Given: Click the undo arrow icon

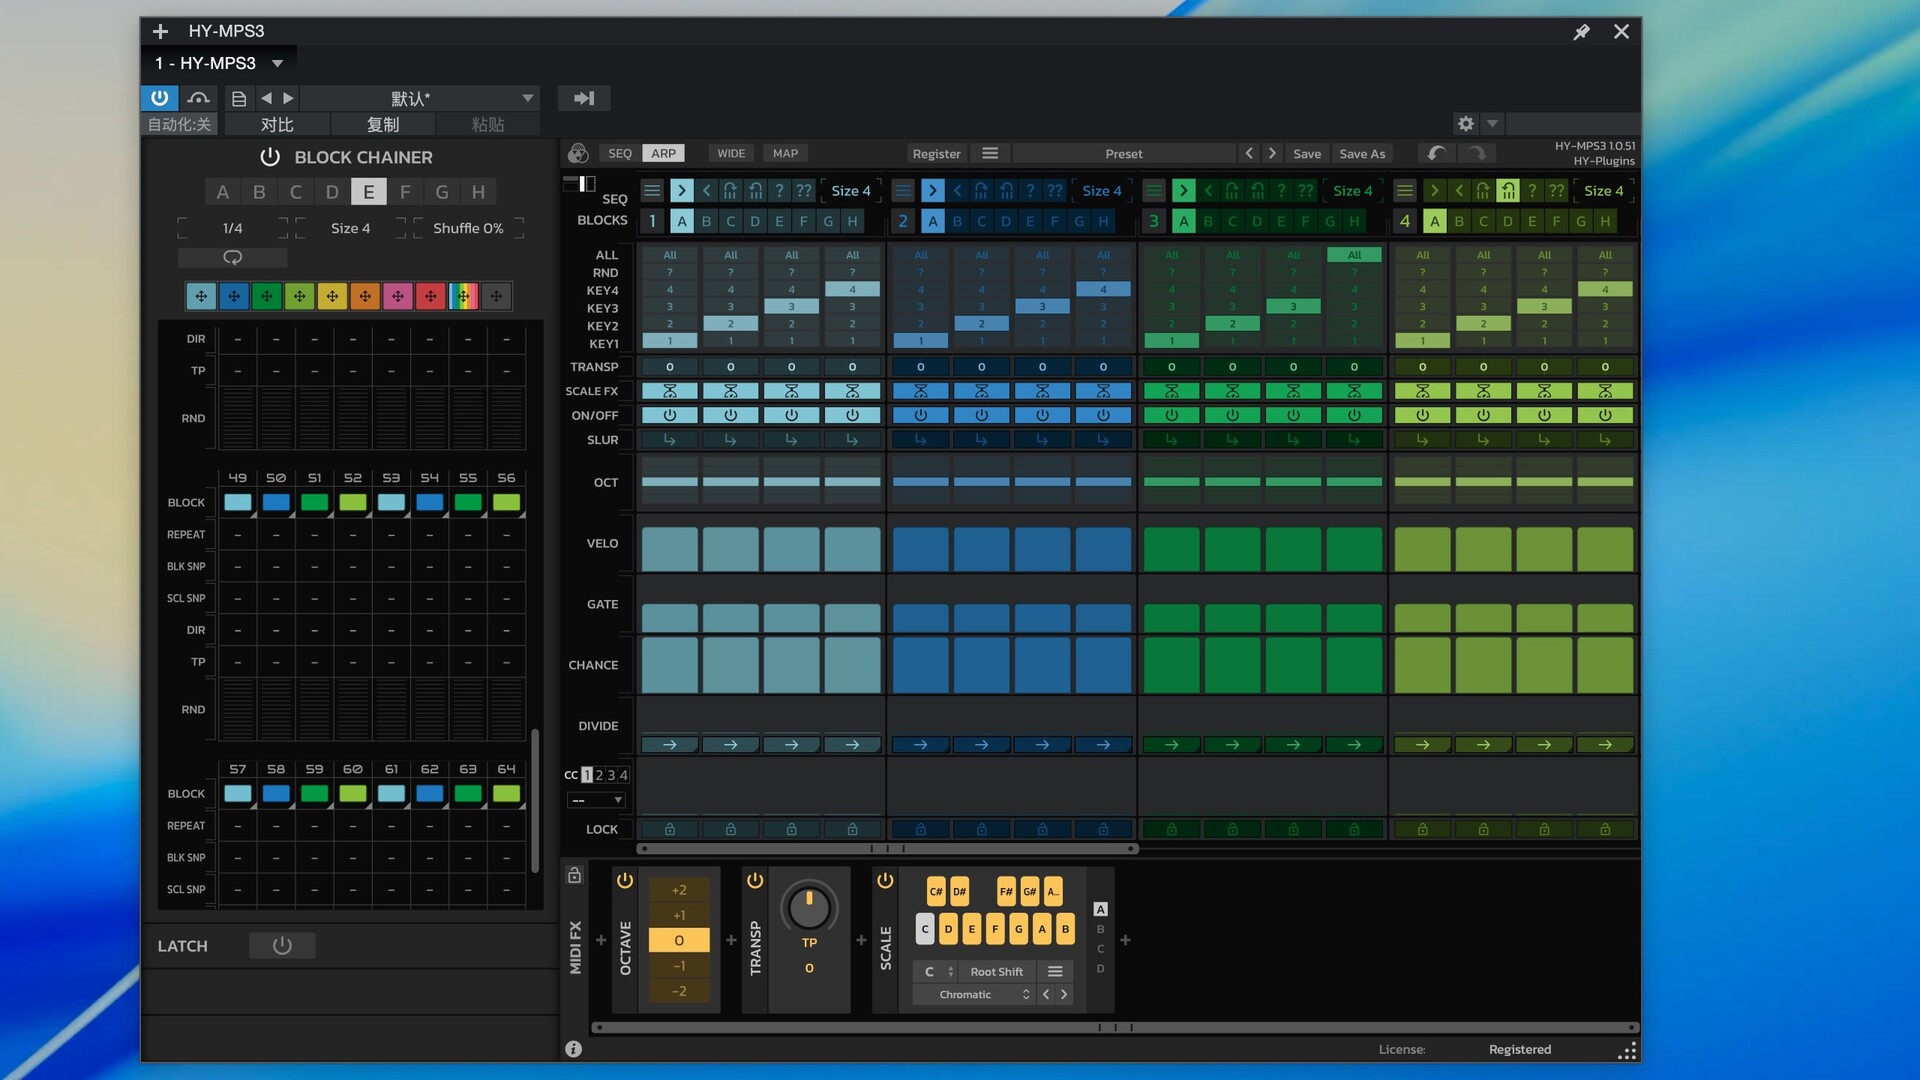Looking at the screenshot, I should pos(1436,153).
